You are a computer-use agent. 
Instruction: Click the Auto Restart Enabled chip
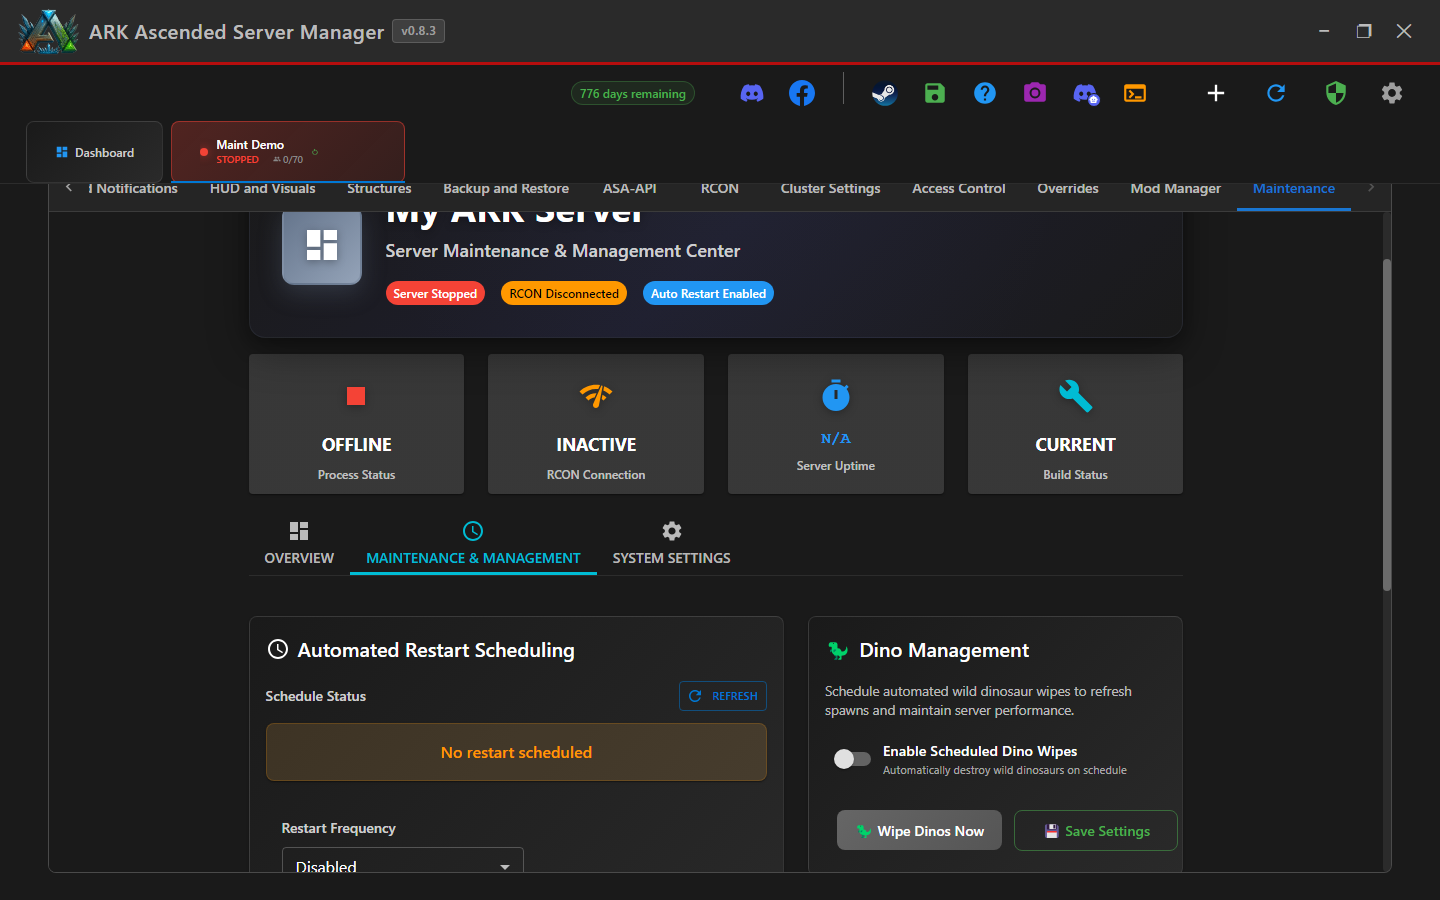coord(708,293)
